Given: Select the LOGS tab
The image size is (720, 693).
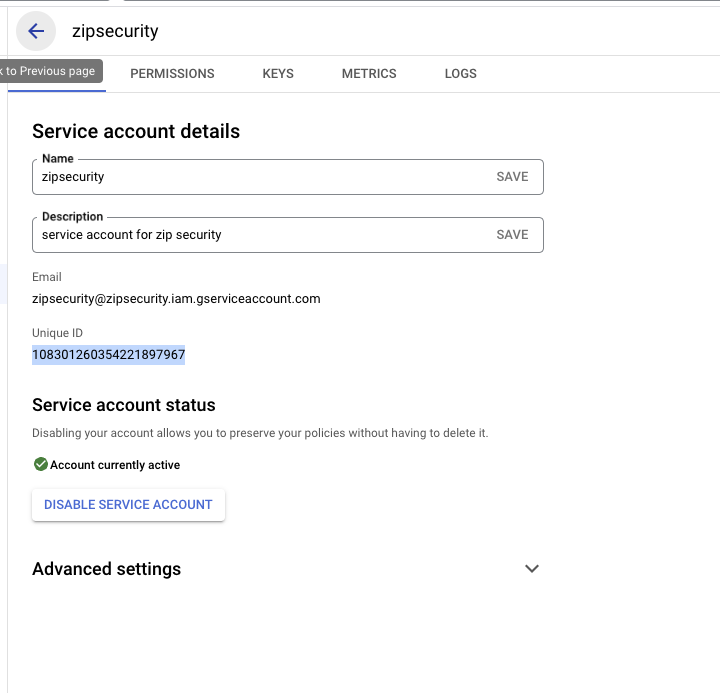Looking at the screenshot, I should 460,73.
